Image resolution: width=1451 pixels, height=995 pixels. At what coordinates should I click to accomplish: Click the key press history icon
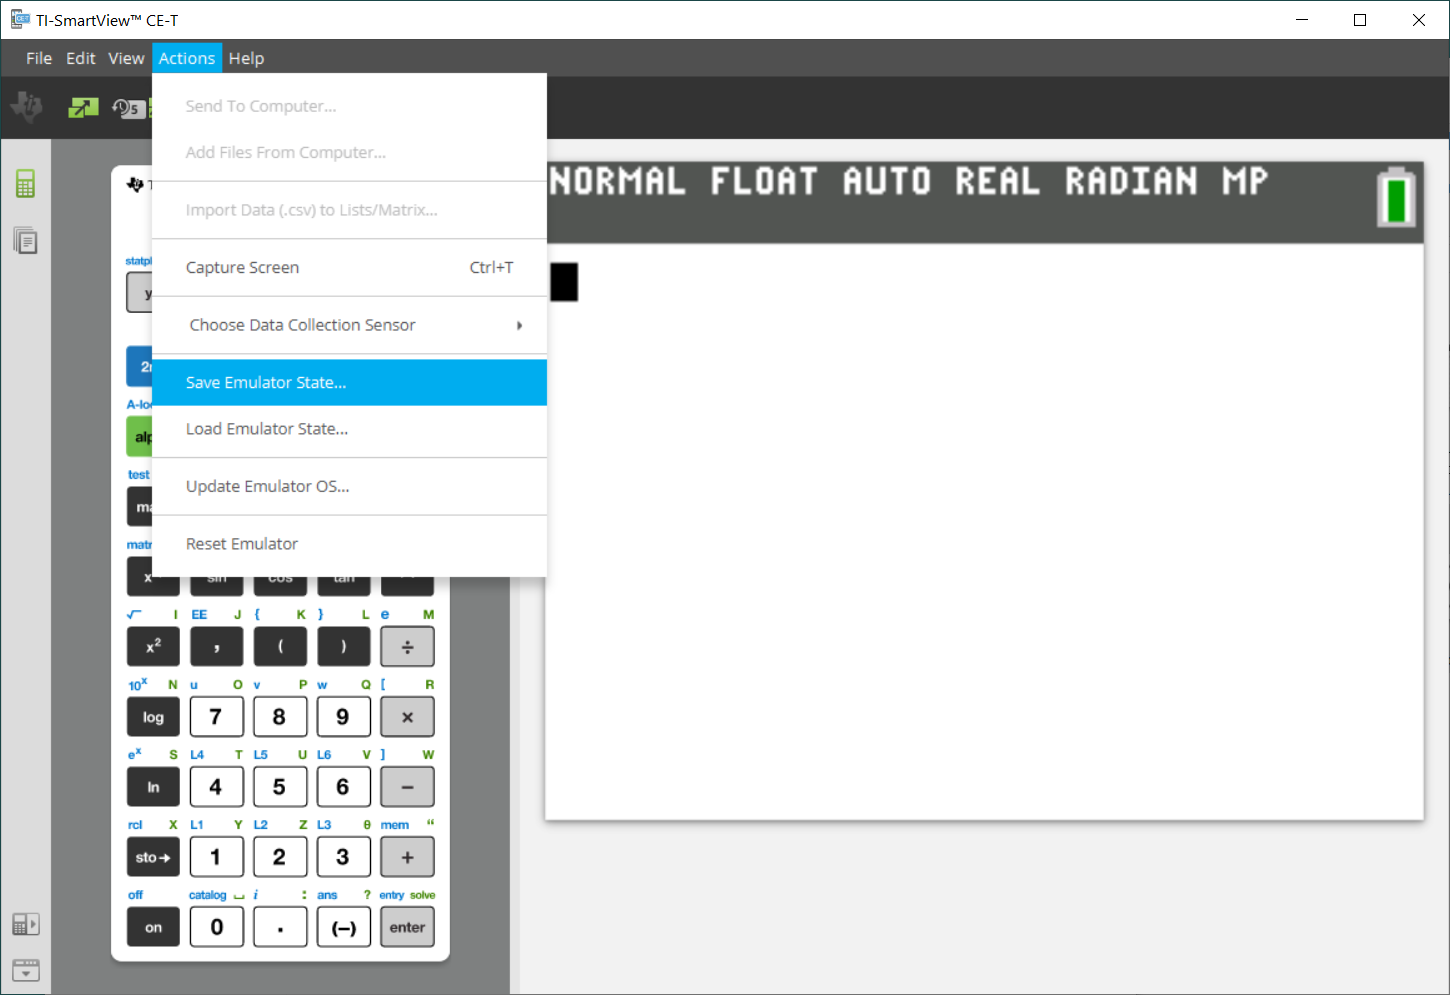(x=127, y=107)
